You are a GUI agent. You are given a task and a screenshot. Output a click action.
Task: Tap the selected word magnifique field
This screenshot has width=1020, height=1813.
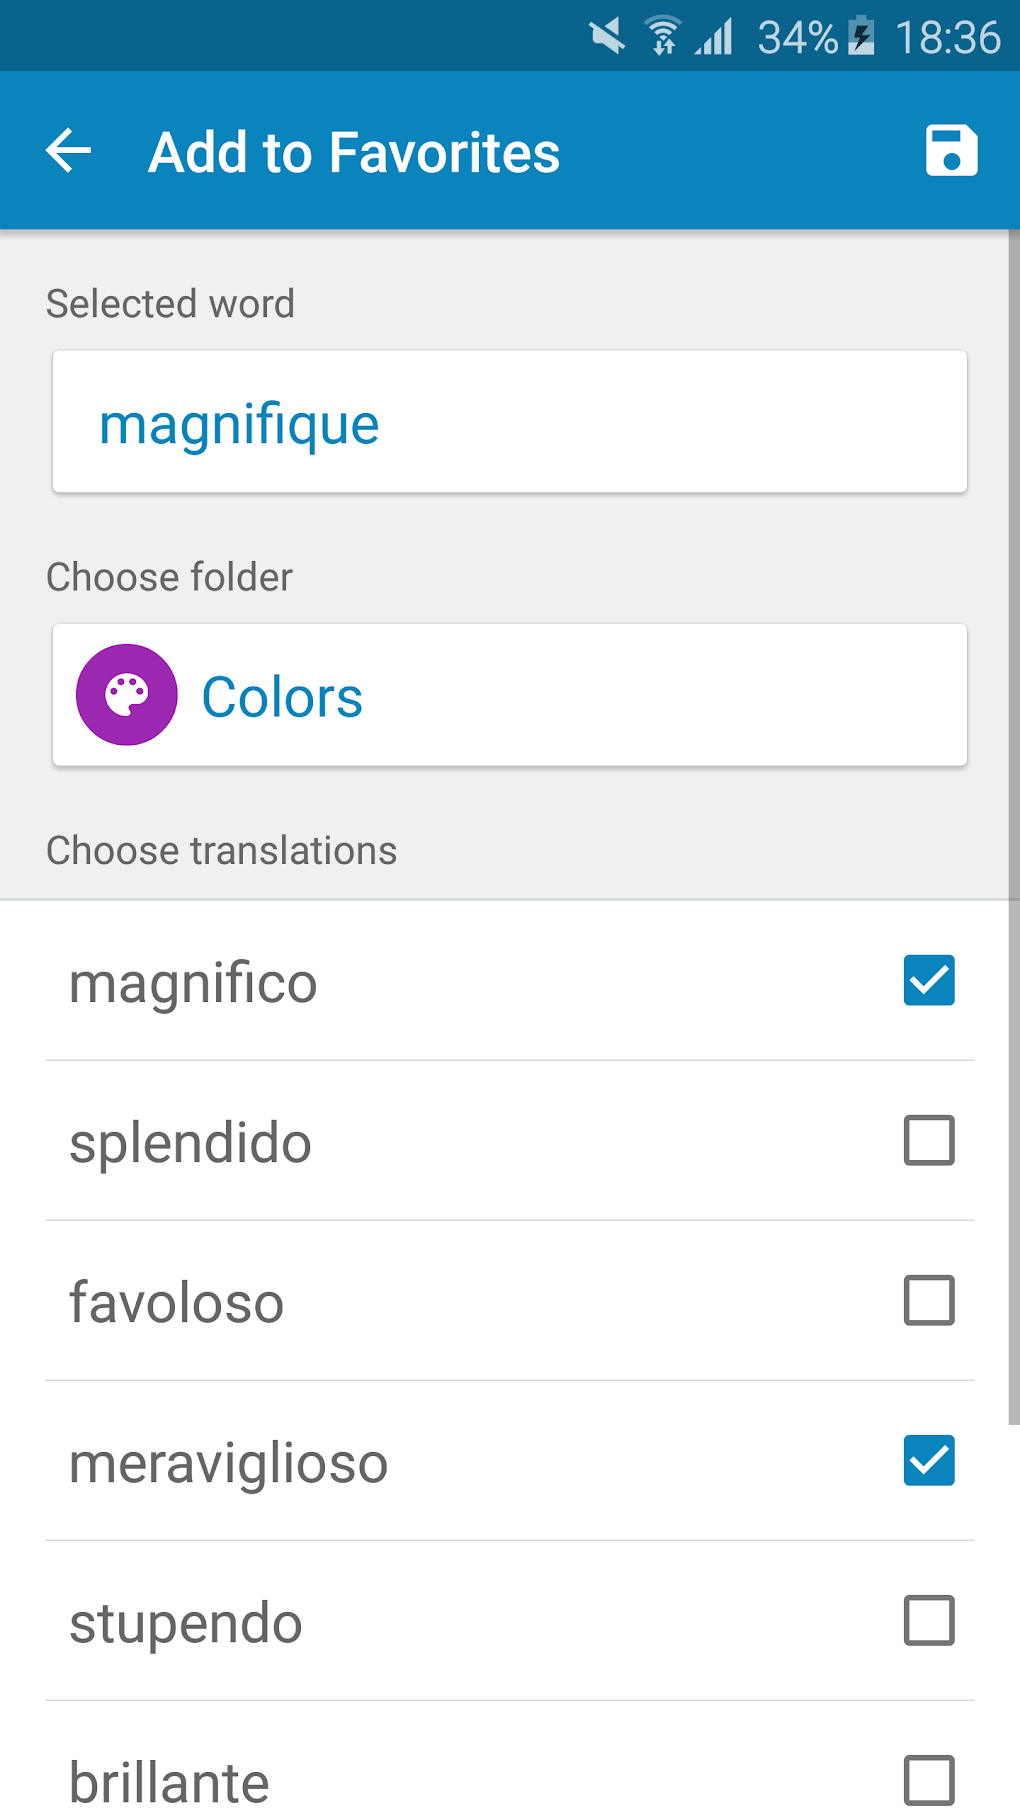tap(510, 422)
